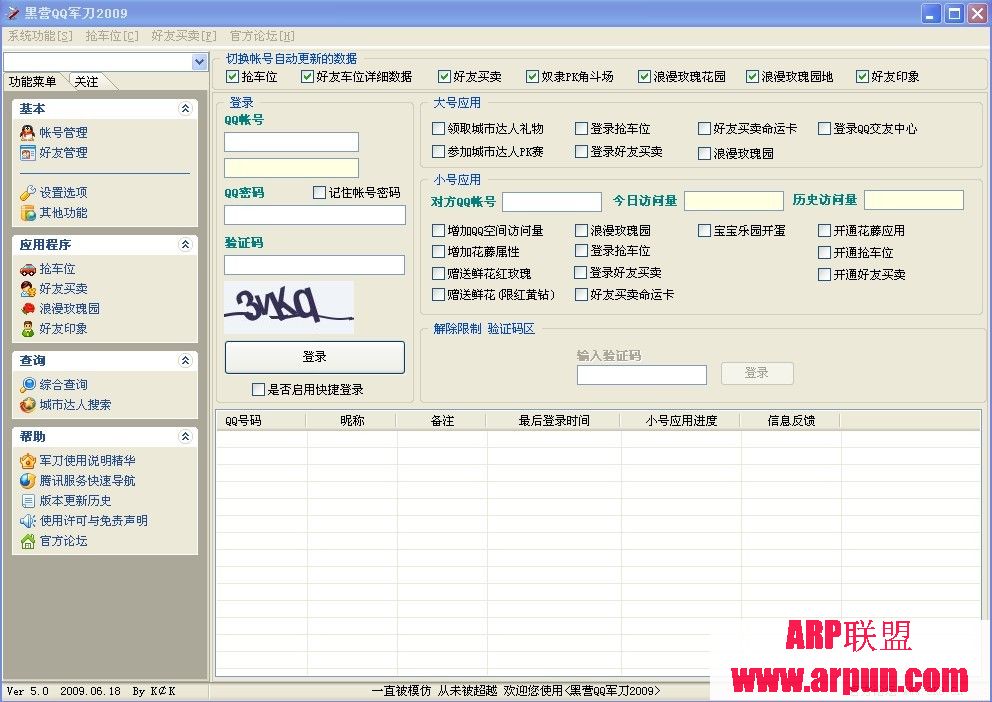This screenshot has width=992, height=702.
Task: Check 开通好友买卖 option
Action: point(824,274)
